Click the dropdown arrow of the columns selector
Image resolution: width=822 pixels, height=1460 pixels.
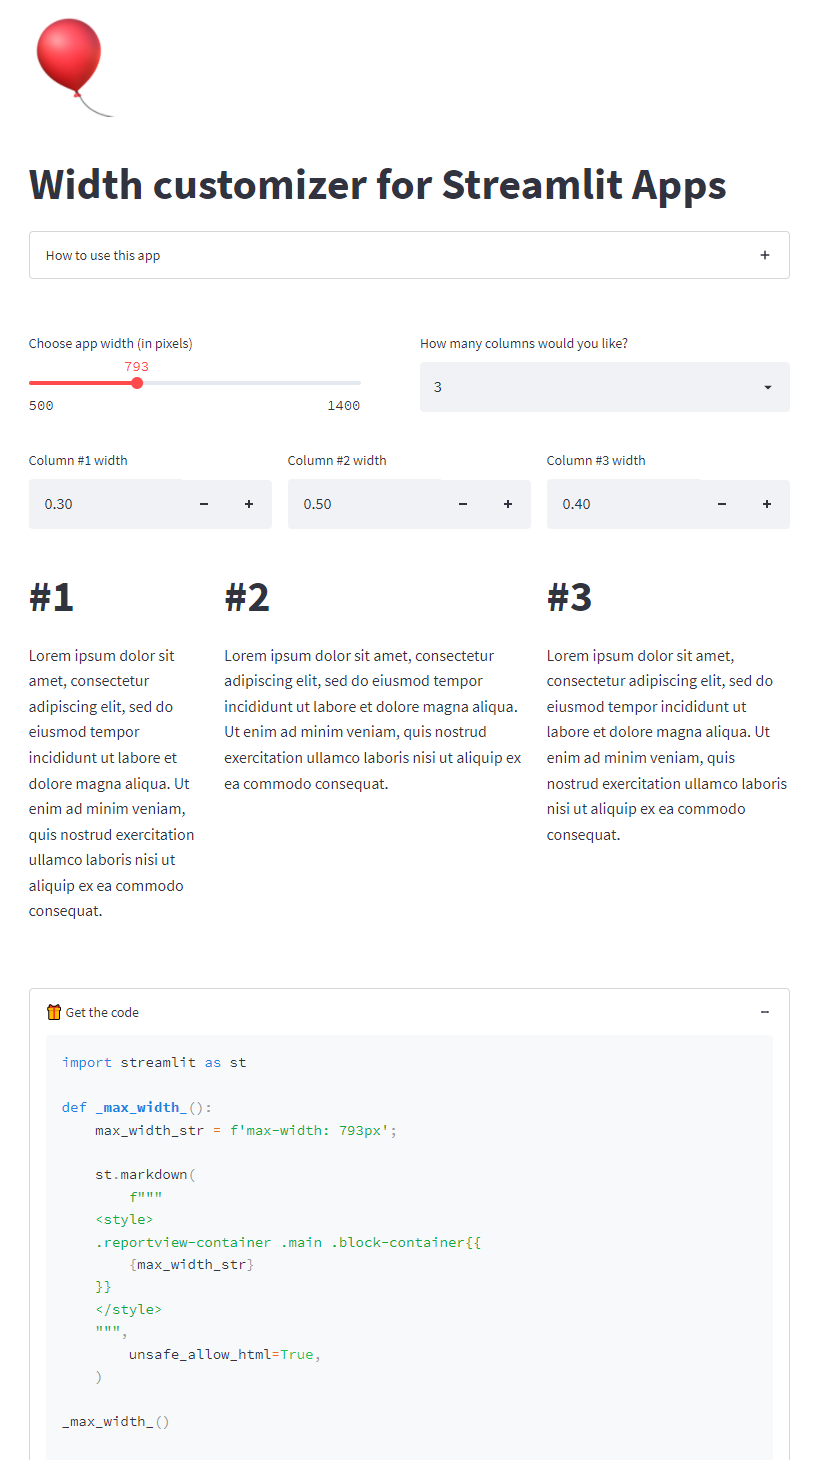(x=768, y=387)
